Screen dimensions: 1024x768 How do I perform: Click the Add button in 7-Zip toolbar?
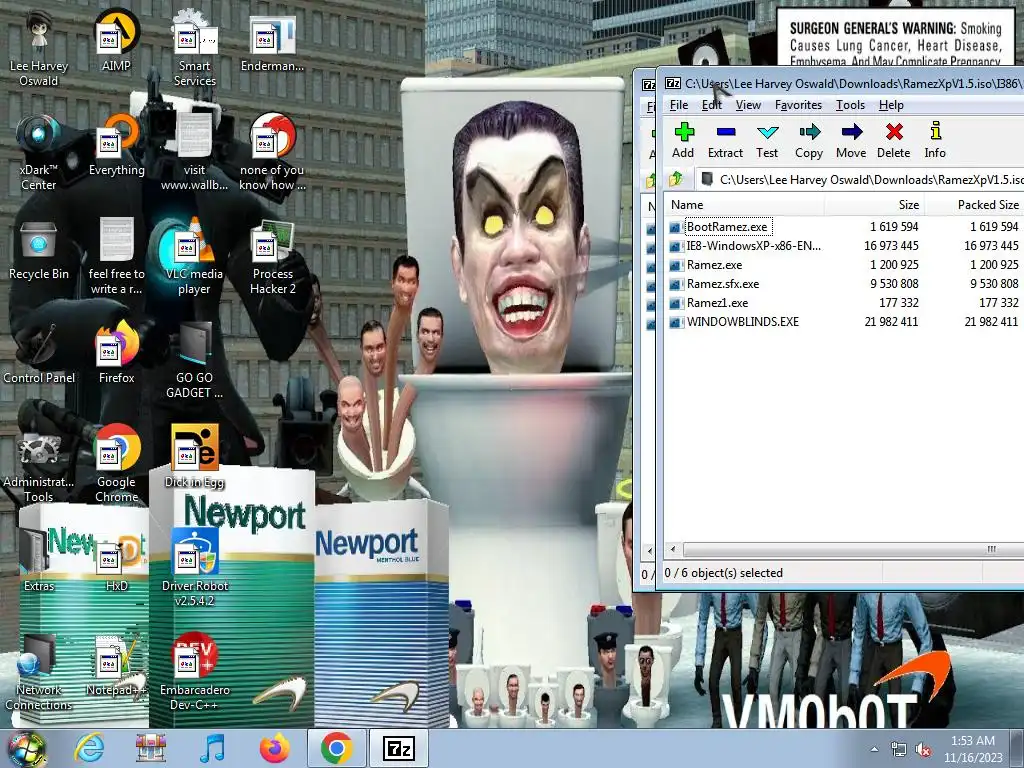point(683,140)
